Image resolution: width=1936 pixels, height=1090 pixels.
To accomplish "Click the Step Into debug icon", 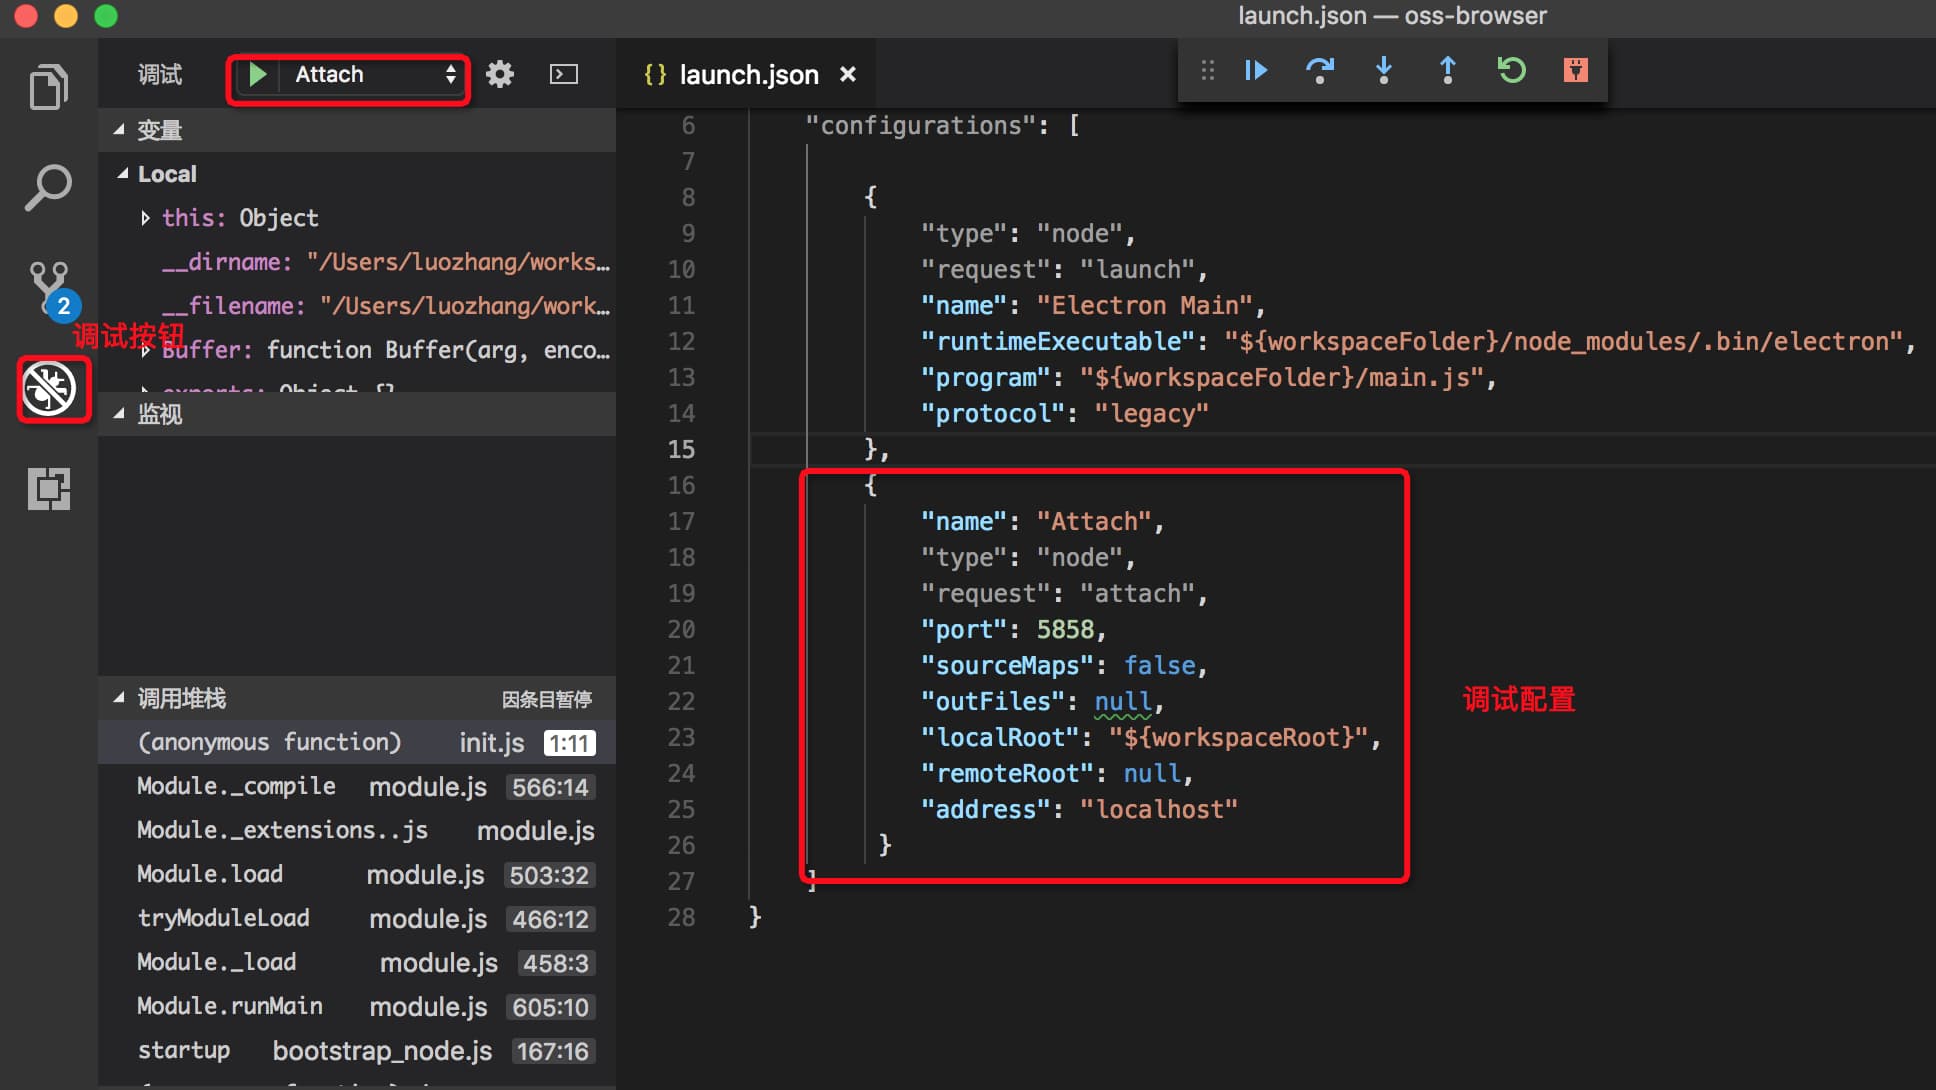I will pyautogui.click(x=1384, y=70).
